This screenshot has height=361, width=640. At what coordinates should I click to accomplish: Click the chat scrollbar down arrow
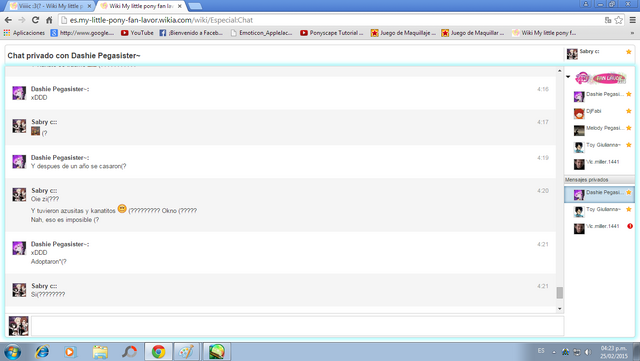point(560,309)
